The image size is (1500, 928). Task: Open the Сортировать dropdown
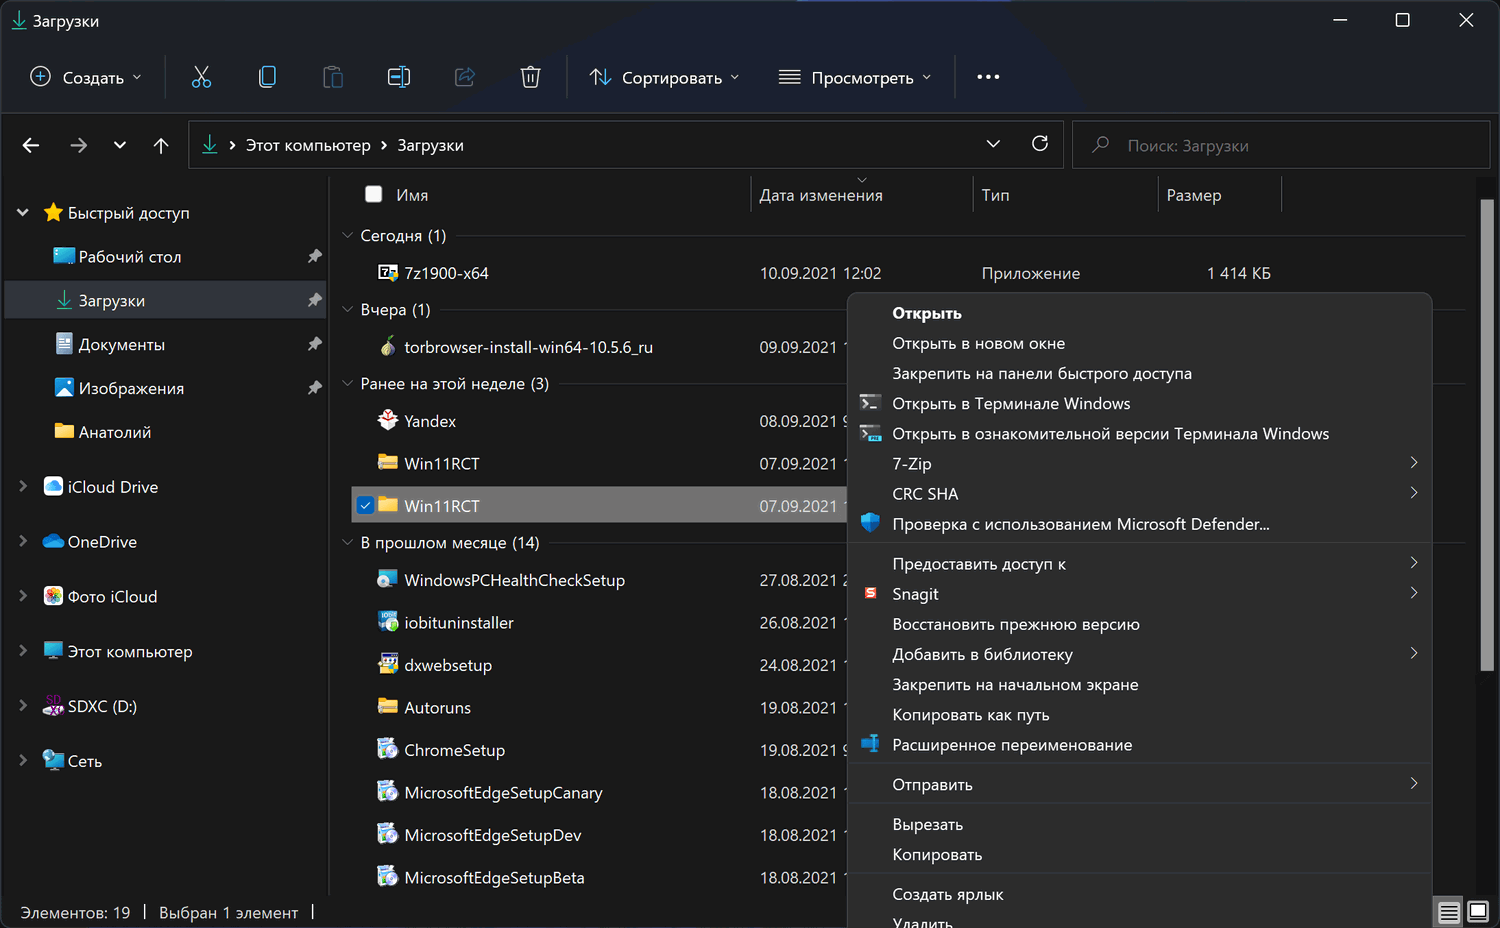tap(664, 77)
